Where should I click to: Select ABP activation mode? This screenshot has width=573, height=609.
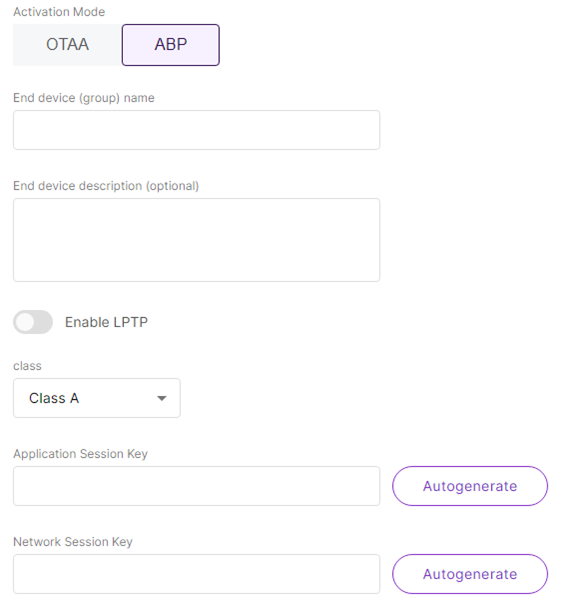coord(171,45)
